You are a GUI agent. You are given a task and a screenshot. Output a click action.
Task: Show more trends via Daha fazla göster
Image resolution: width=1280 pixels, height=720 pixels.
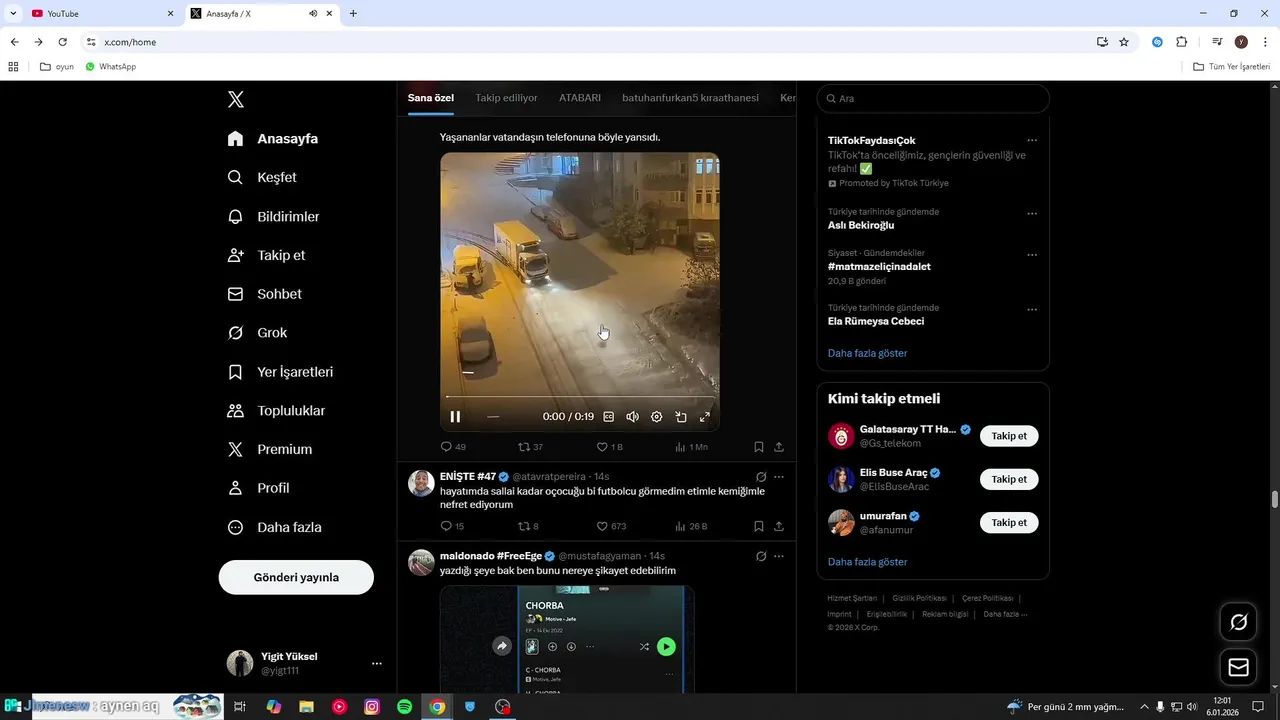pos(868,353)
